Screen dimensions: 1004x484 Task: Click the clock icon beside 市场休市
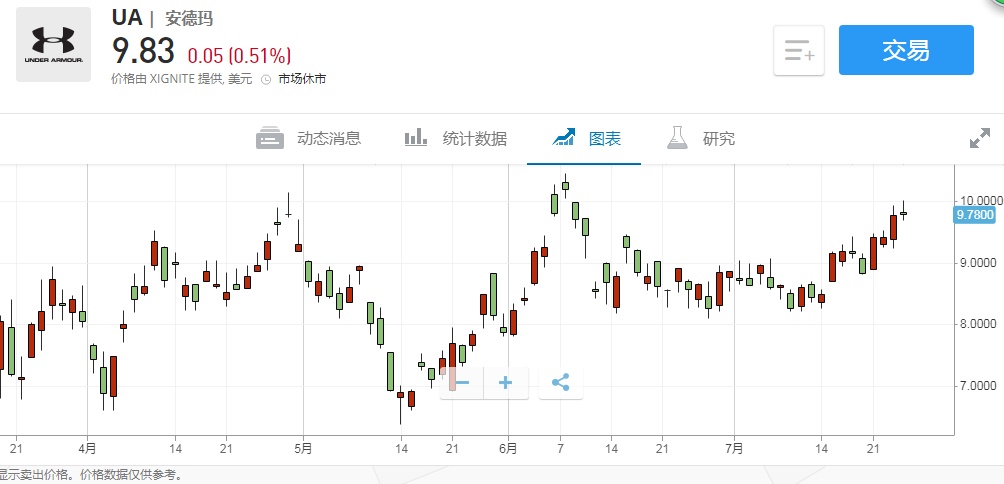(x=266, y=79)
